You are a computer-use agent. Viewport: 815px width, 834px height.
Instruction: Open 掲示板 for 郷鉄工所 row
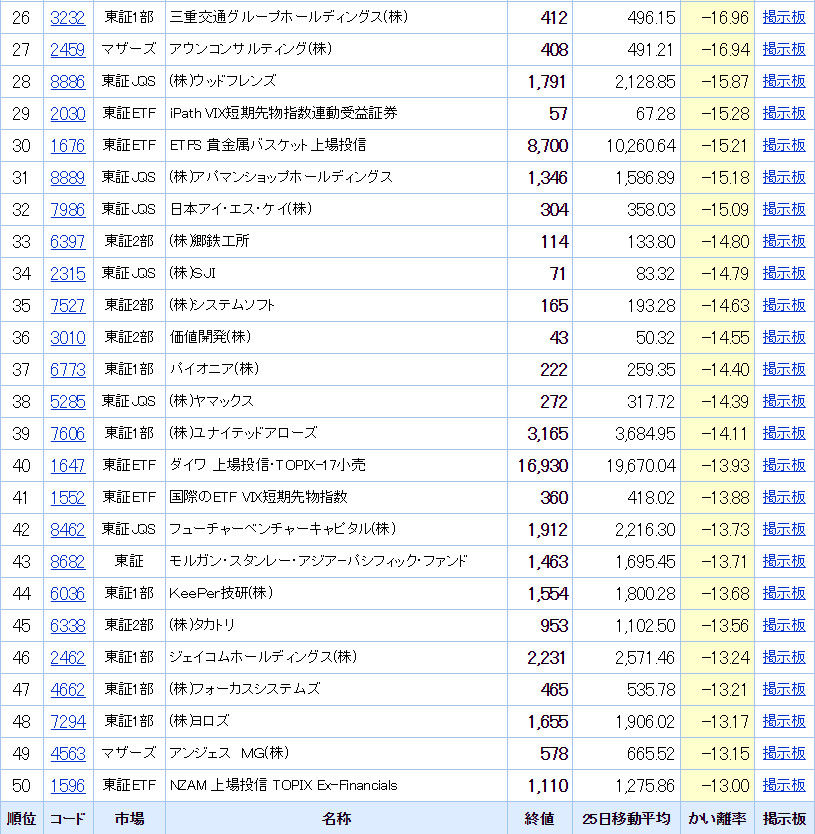pyautogui.click(x=784, y=241)
